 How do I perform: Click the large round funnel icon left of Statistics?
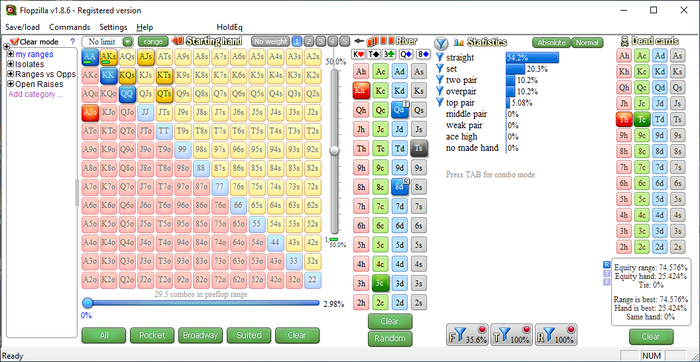441,43
